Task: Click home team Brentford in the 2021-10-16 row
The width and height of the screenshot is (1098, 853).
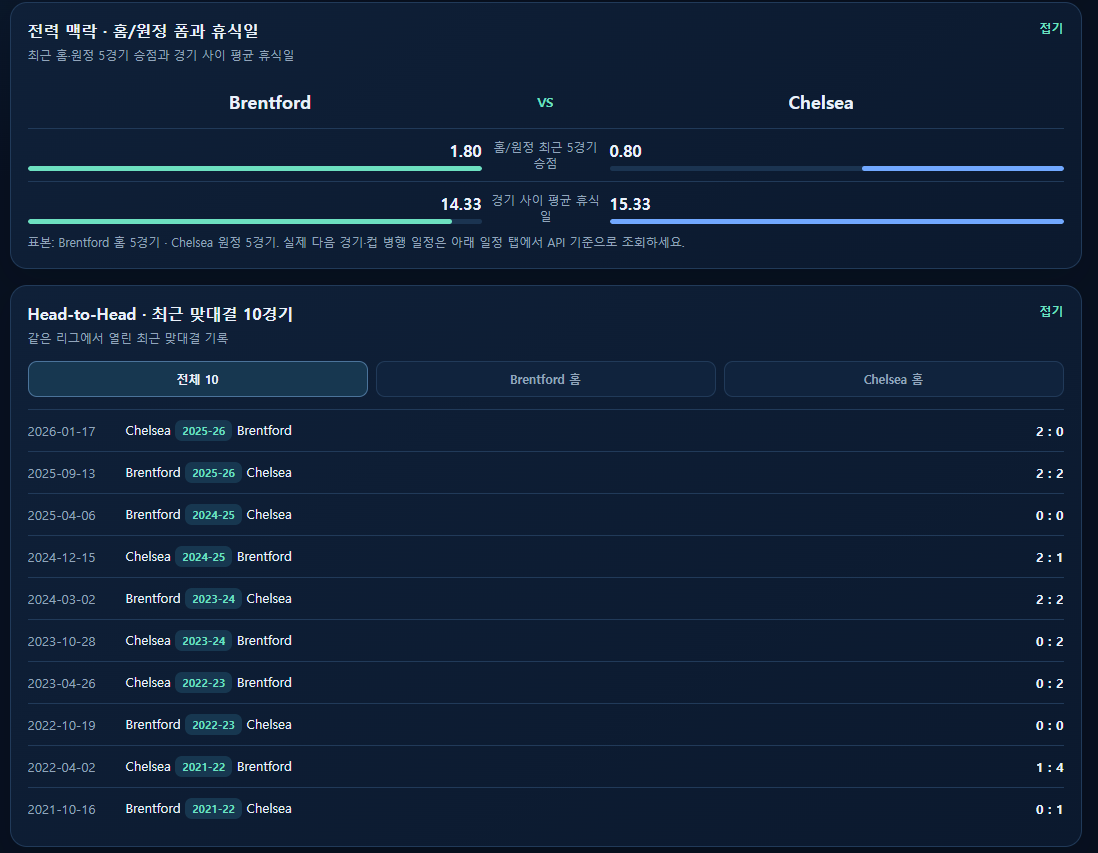Action: click(x=153, y=809)
